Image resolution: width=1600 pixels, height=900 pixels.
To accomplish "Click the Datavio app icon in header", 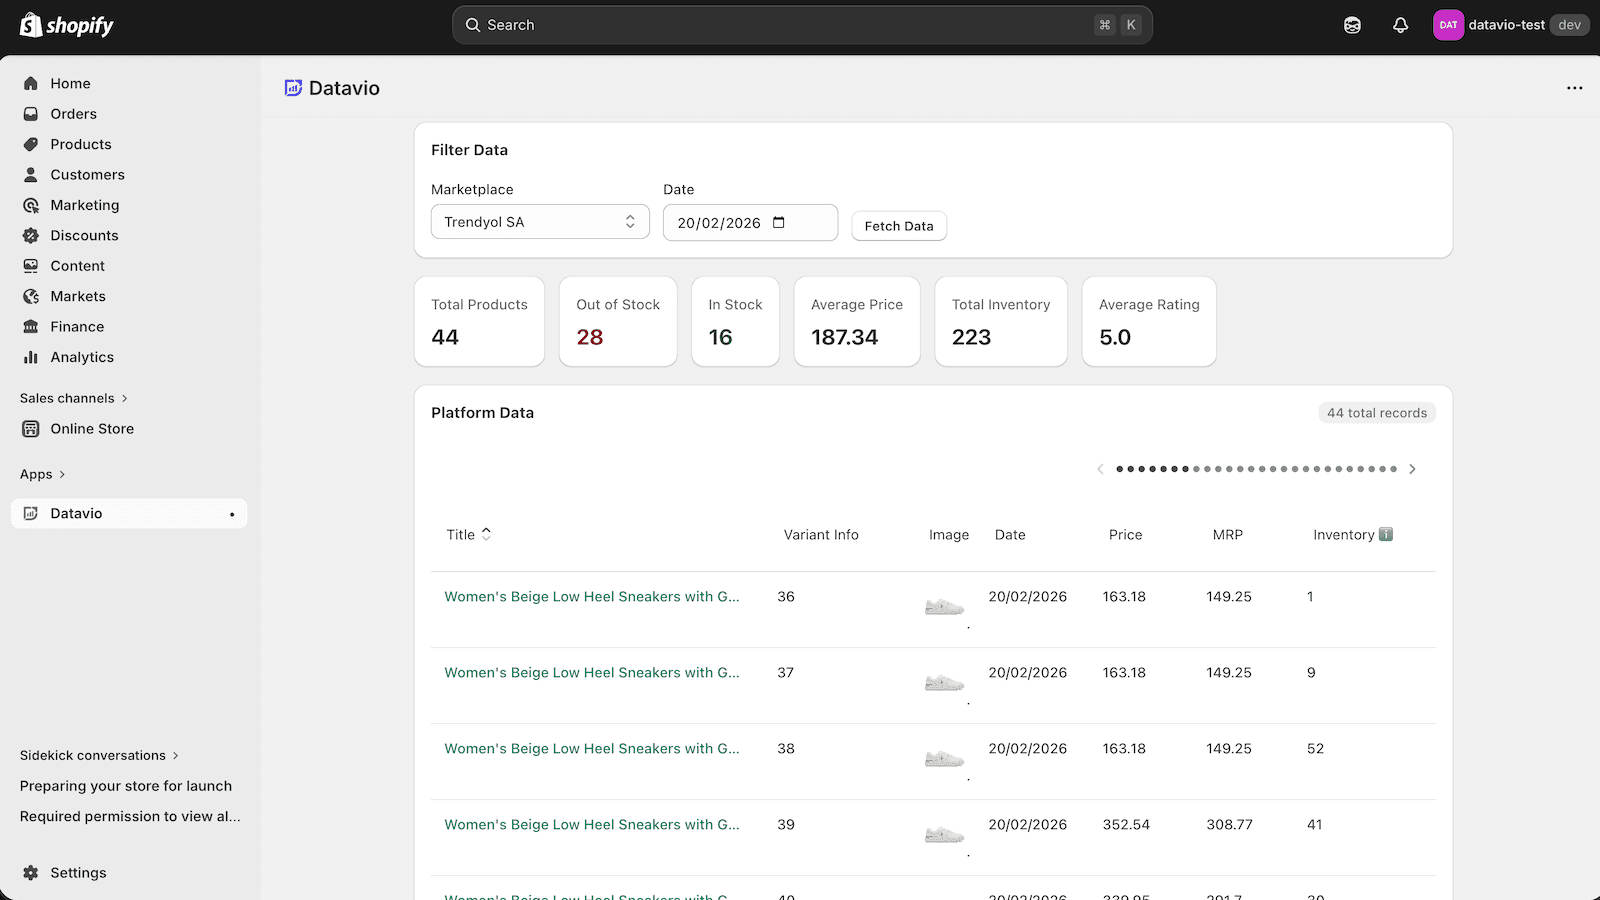I will (x=293, y=88).
